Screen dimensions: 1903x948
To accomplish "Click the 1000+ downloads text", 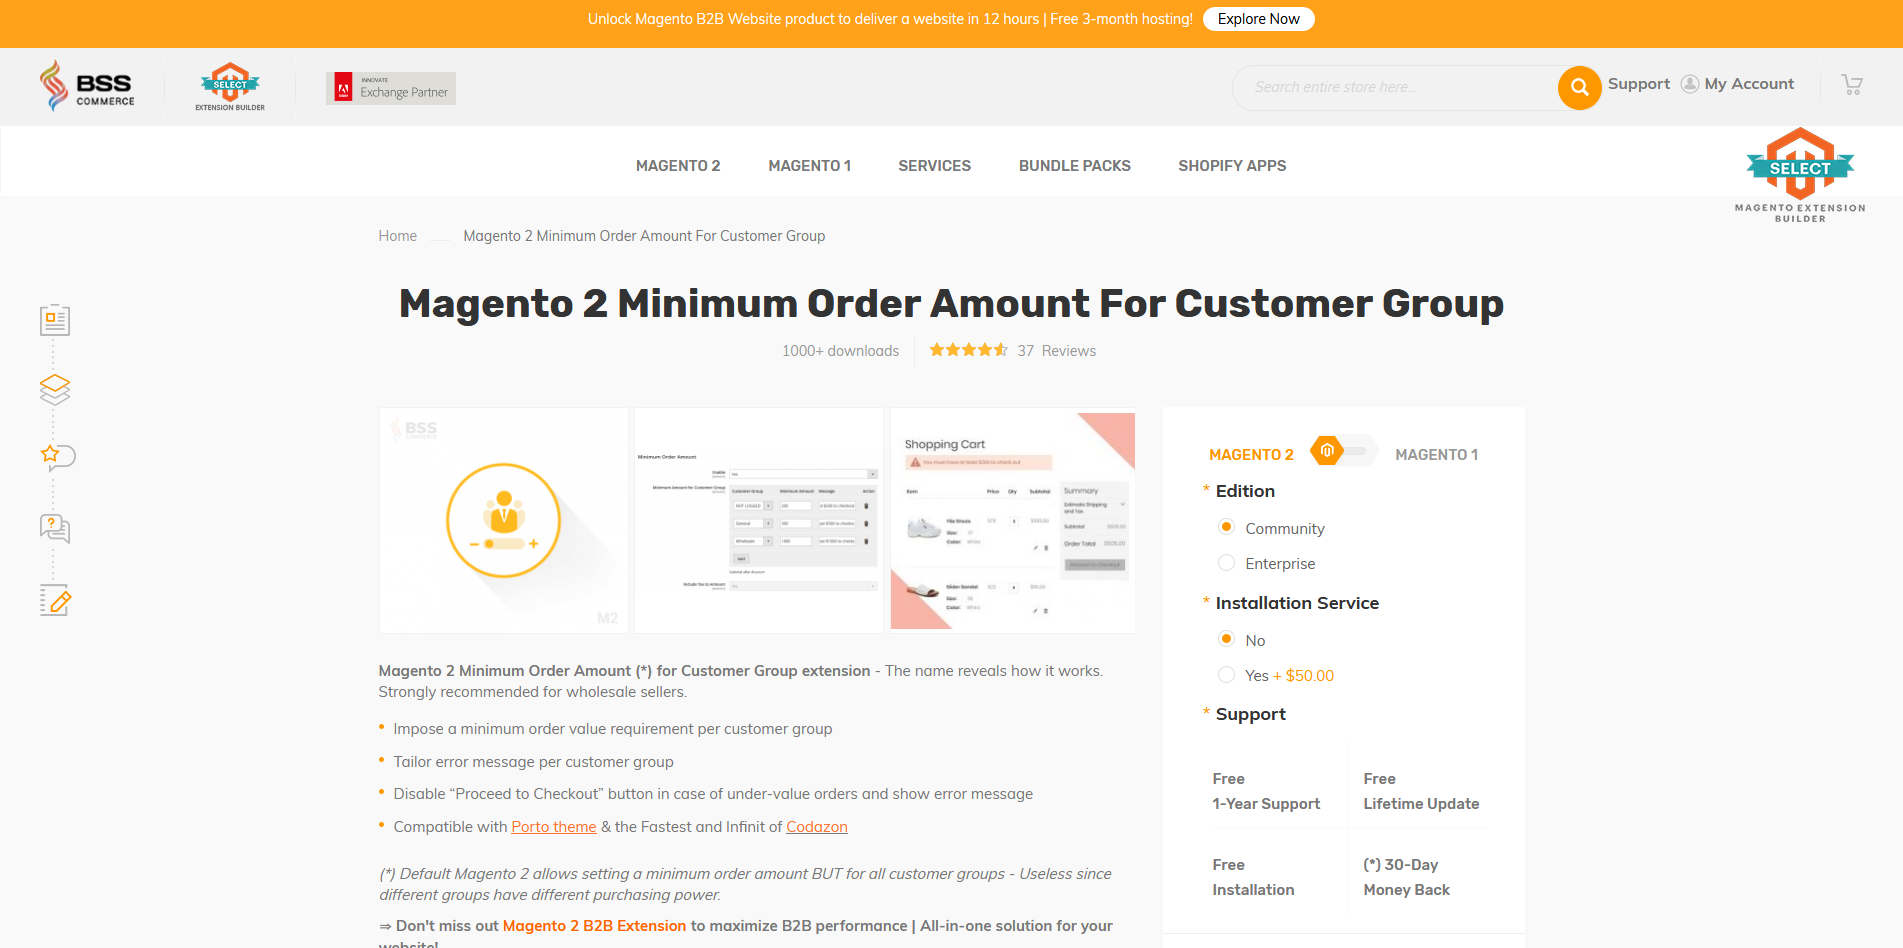I will pos(841,351).
